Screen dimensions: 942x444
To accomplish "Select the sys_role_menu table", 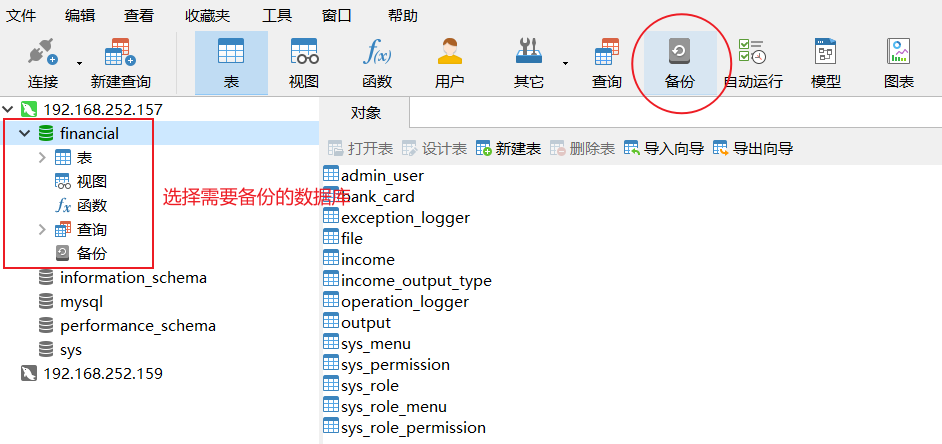I will (394, 407).
